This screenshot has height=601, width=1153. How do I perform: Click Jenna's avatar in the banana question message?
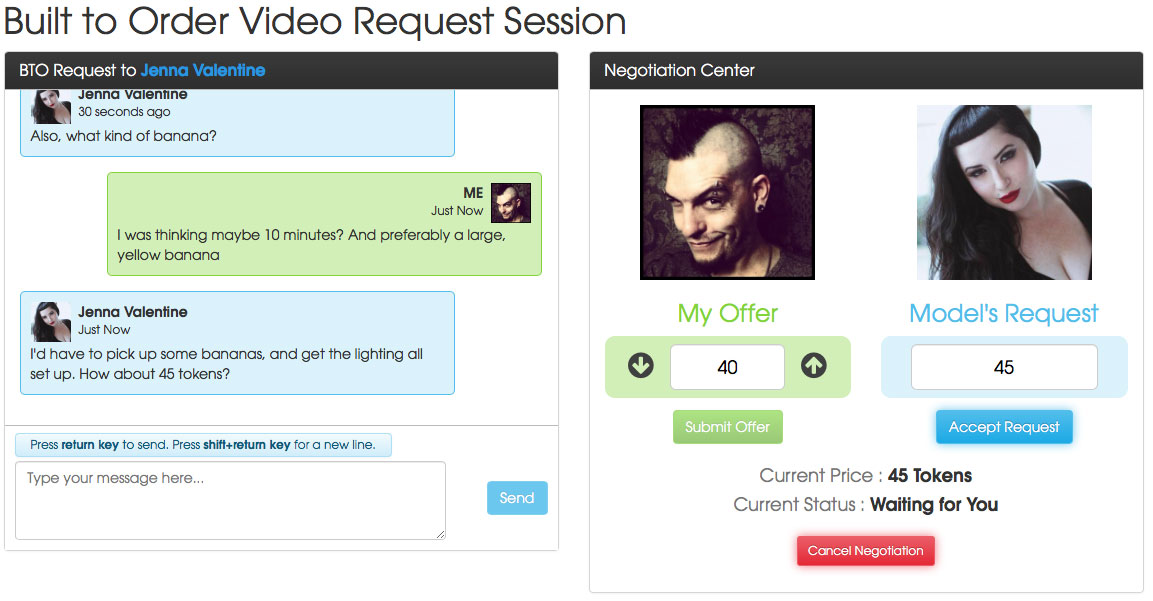[51, 107]
